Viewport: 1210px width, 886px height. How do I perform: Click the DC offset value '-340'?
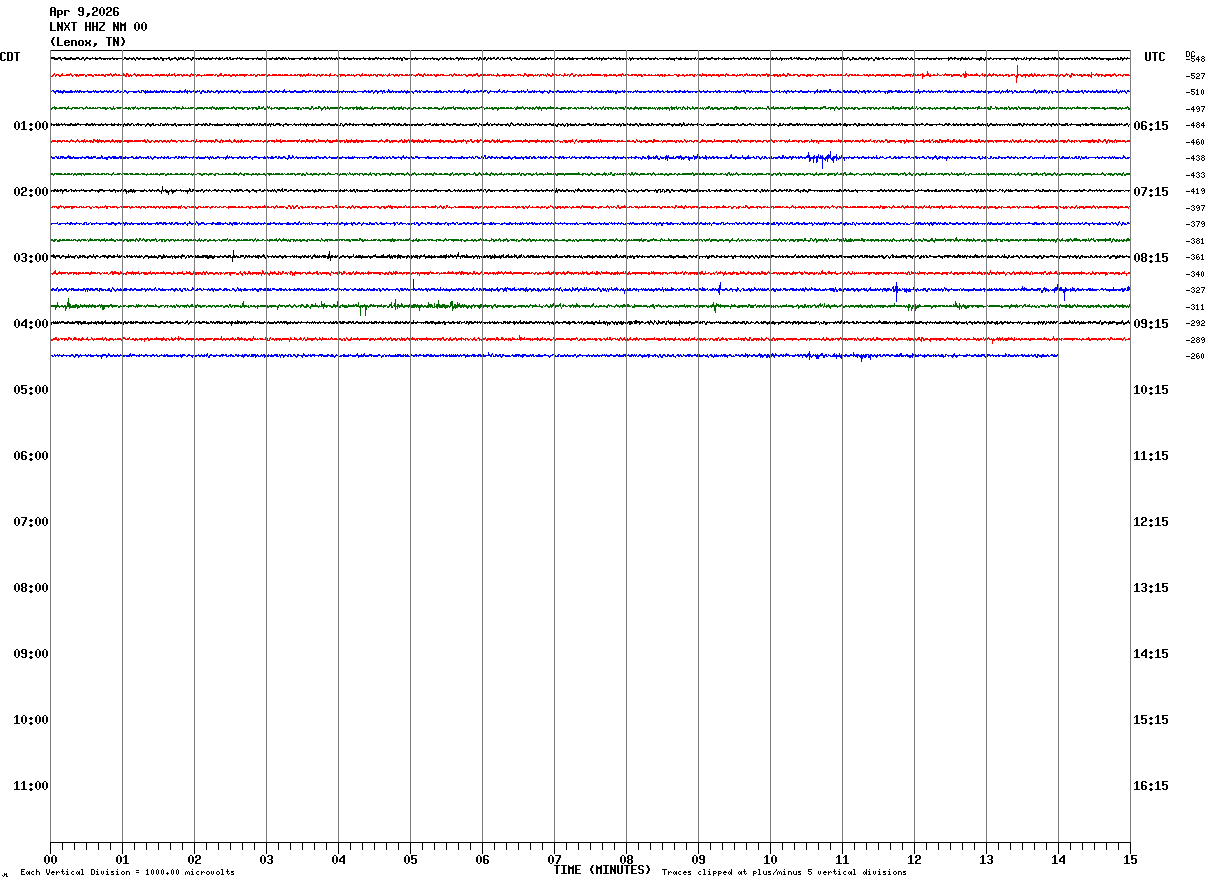coord(1195,274)
